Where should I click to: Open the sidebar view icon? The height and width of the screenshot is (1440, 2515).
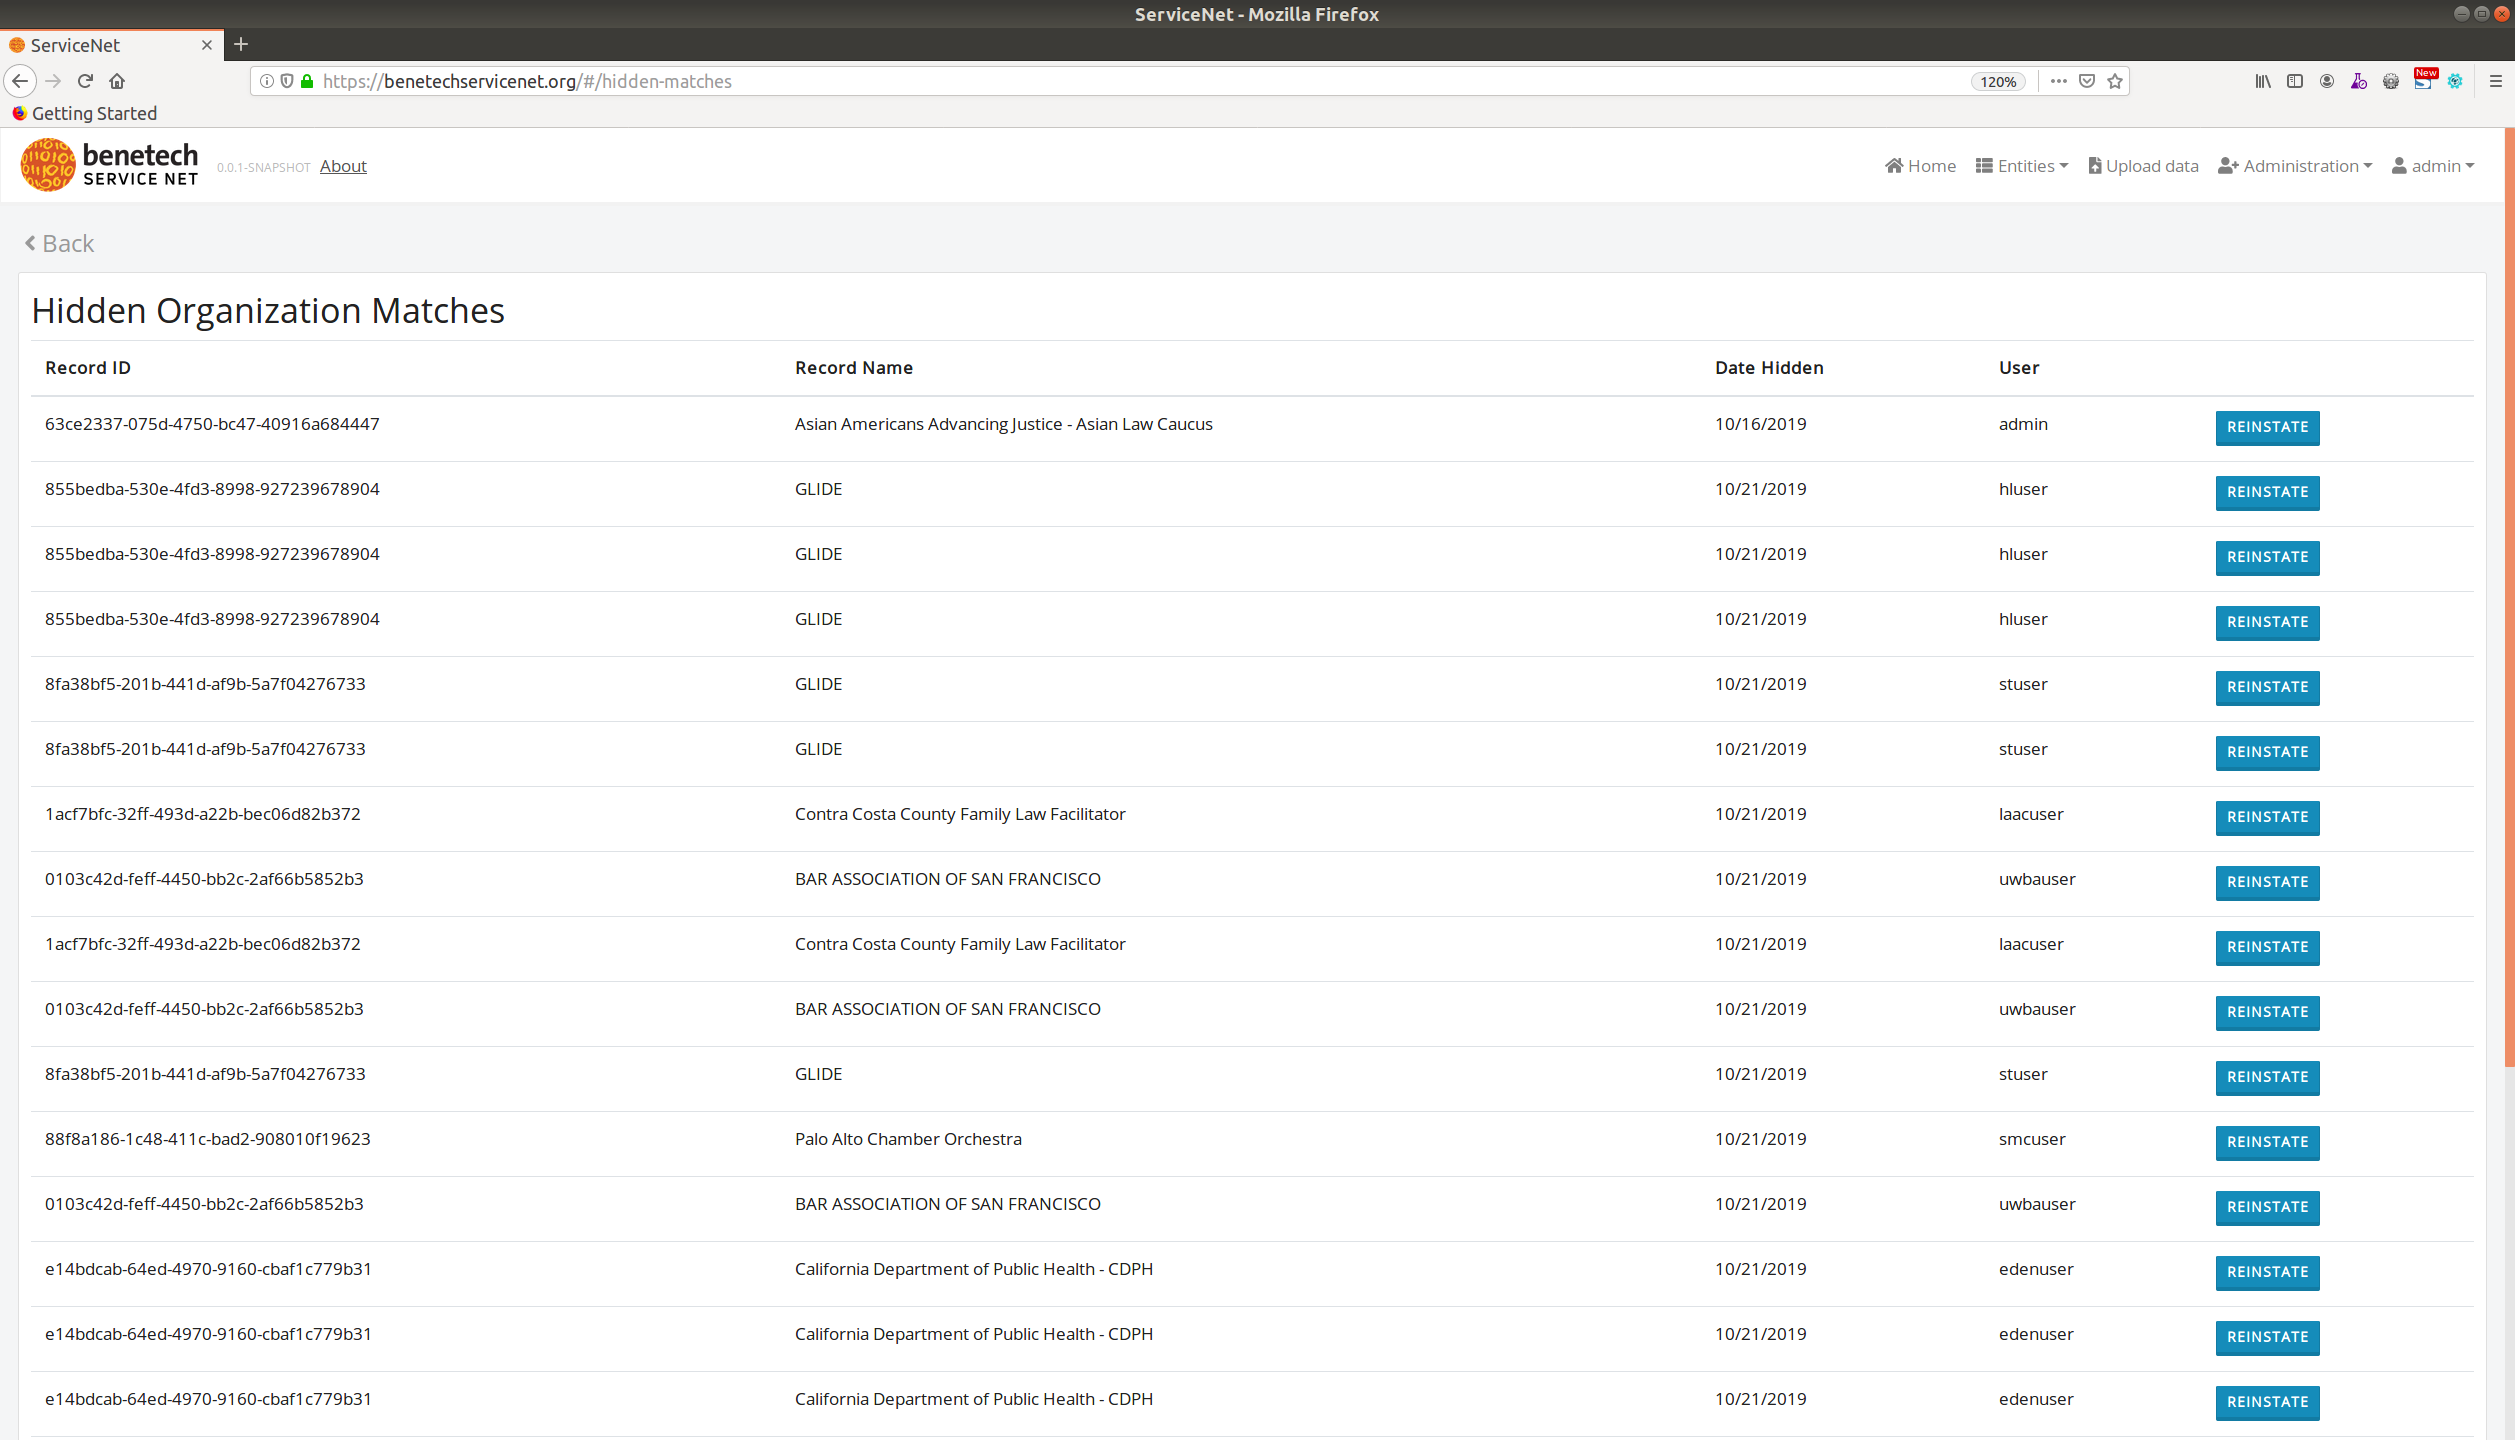pos(2295,82)
